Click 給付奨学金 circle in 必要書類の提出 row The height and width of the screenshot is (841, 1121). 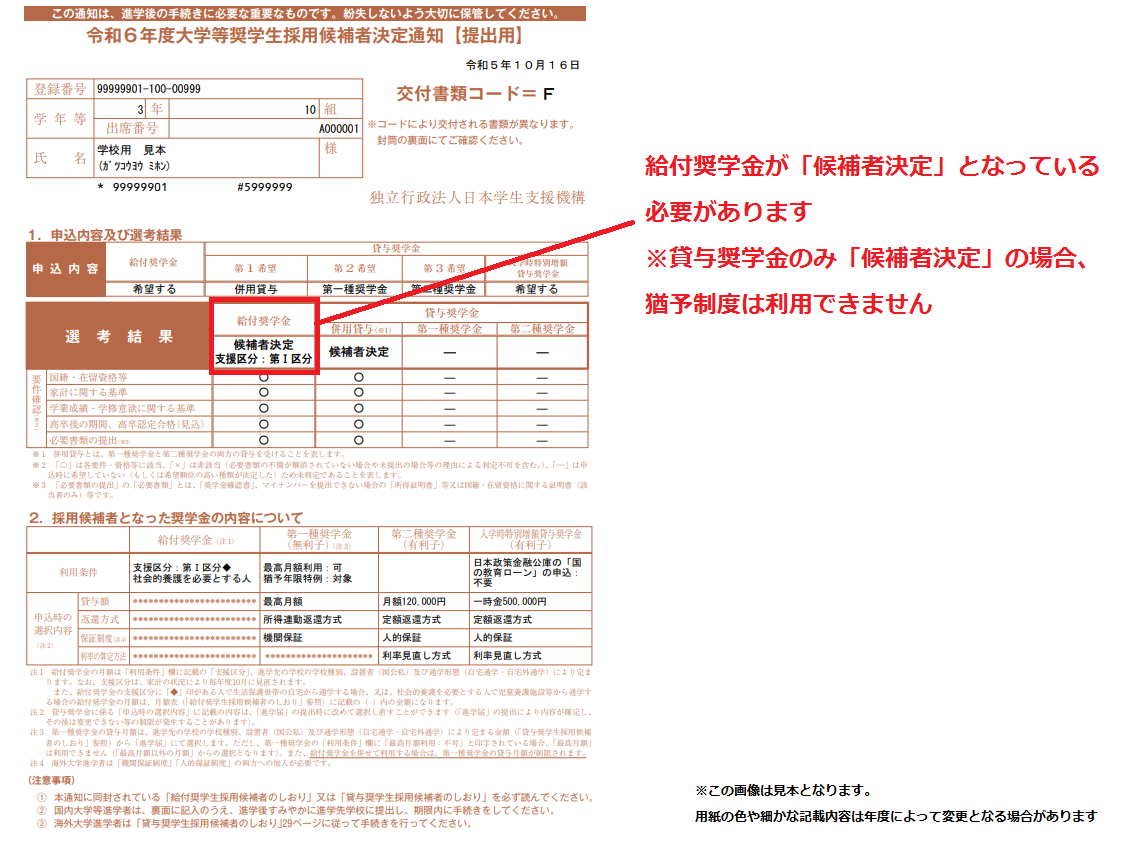[264, 439]
